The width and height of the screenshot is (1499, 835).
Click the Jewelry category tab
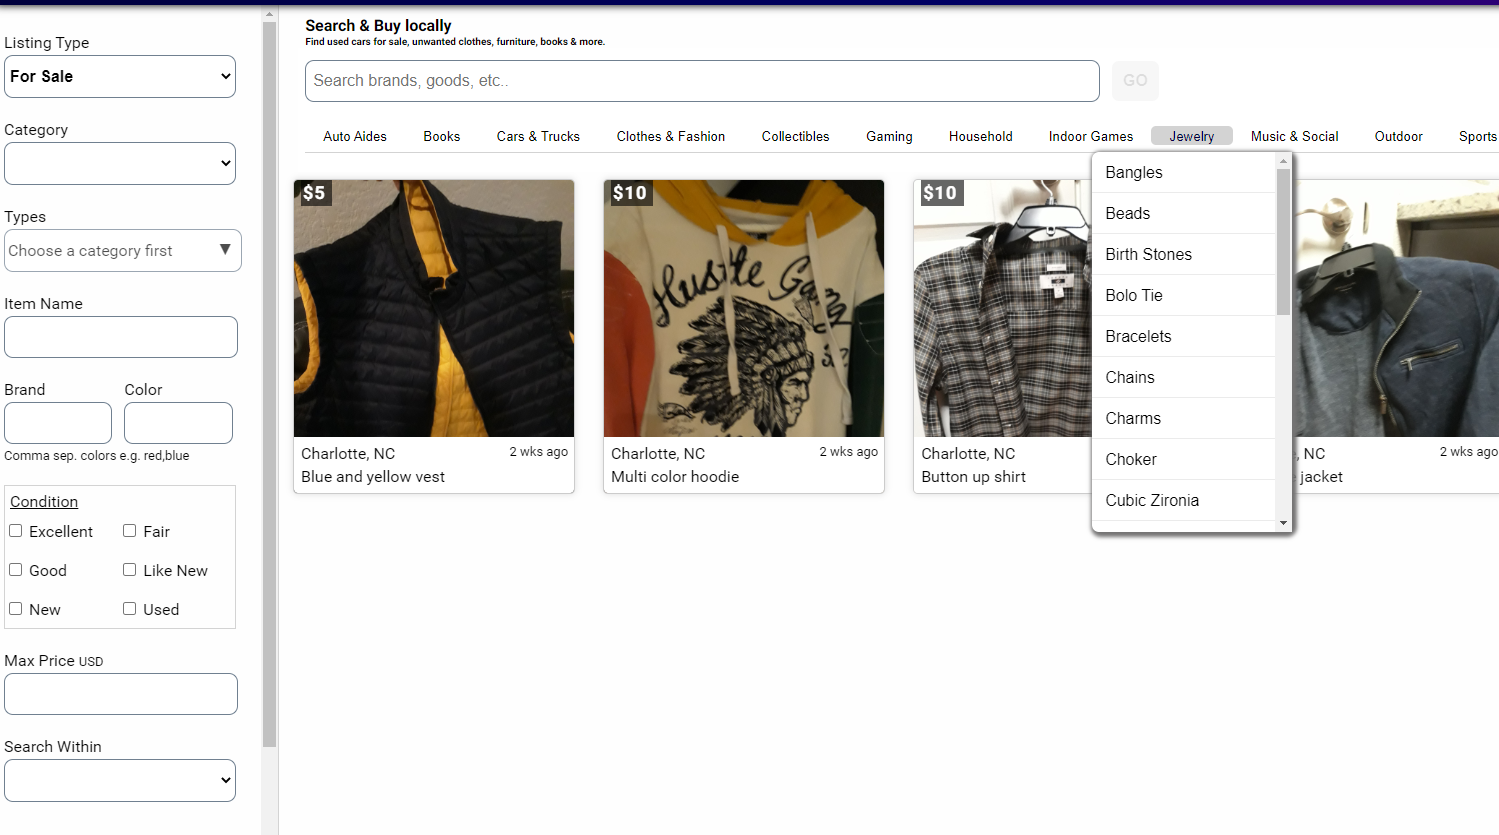(x=1192, y=137)
